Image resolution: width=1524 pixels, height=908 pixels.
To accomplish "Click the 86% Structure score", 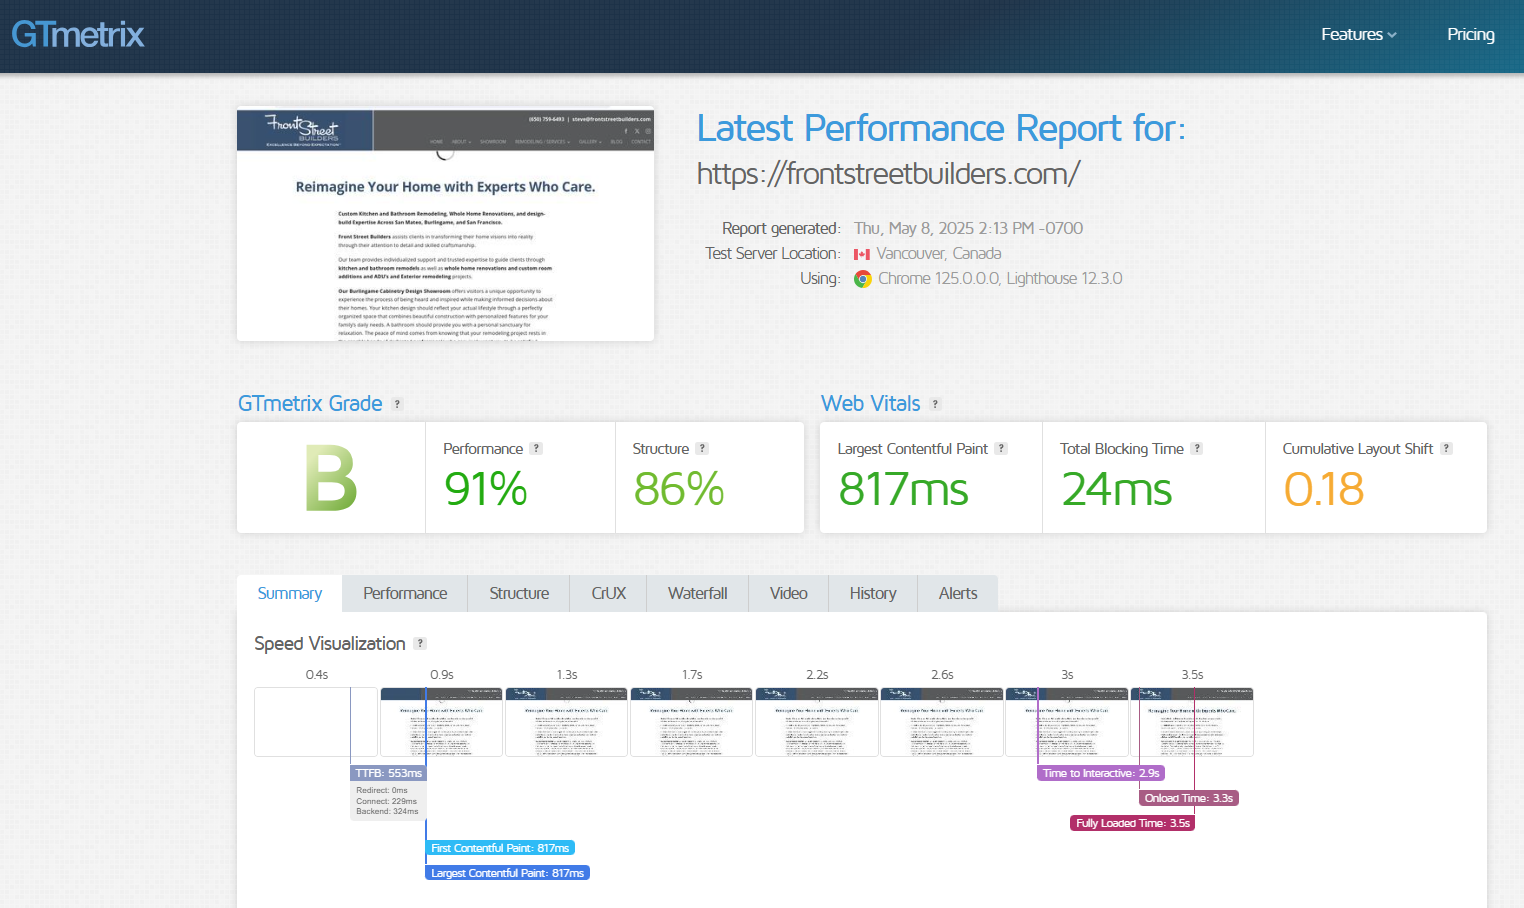I will (x=679, y=489).
